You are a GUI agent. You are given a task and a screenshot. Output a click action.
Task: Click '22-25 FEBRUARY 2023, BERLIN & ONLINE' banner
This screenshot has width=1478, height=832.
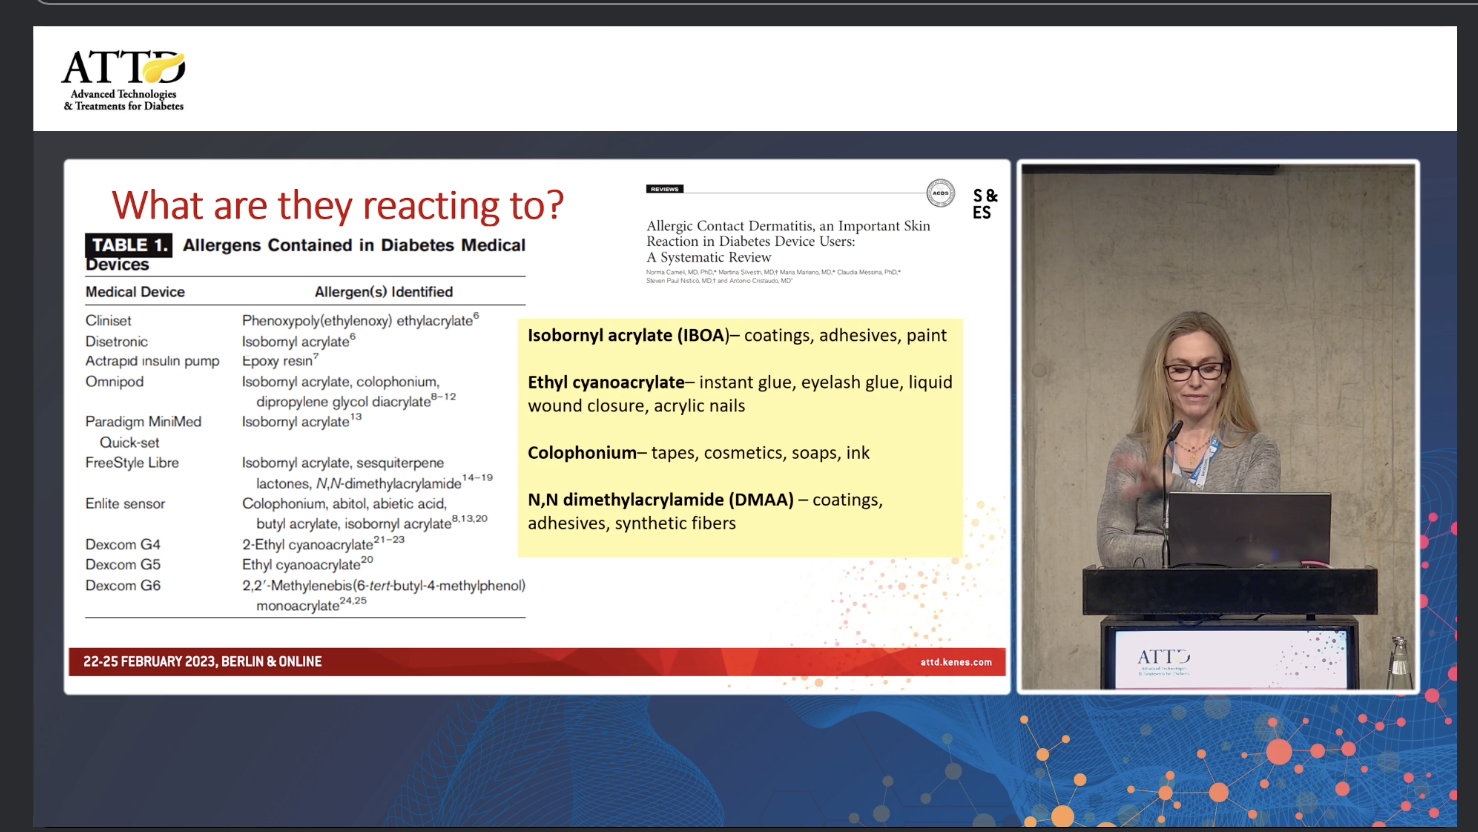[202, 662]
